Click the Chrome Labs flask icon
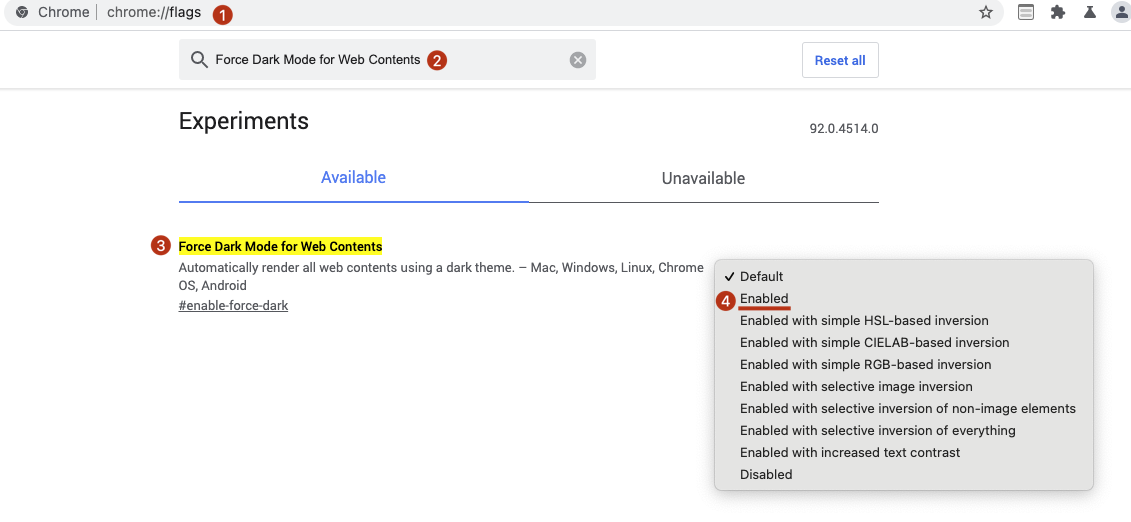This screenshot has height=522, width=1131. (1090, 12)
